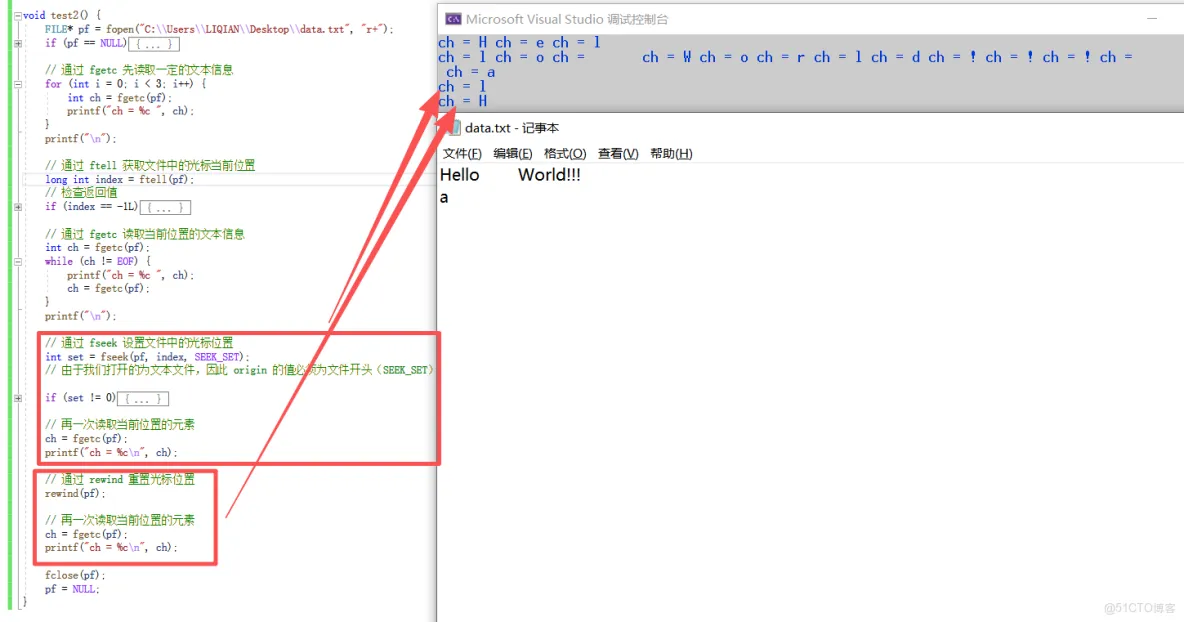Expand the folded if (set != 0) block
Image resolution: width=1184 pixels, height=622 pixels.
click(x=18, y=399)
